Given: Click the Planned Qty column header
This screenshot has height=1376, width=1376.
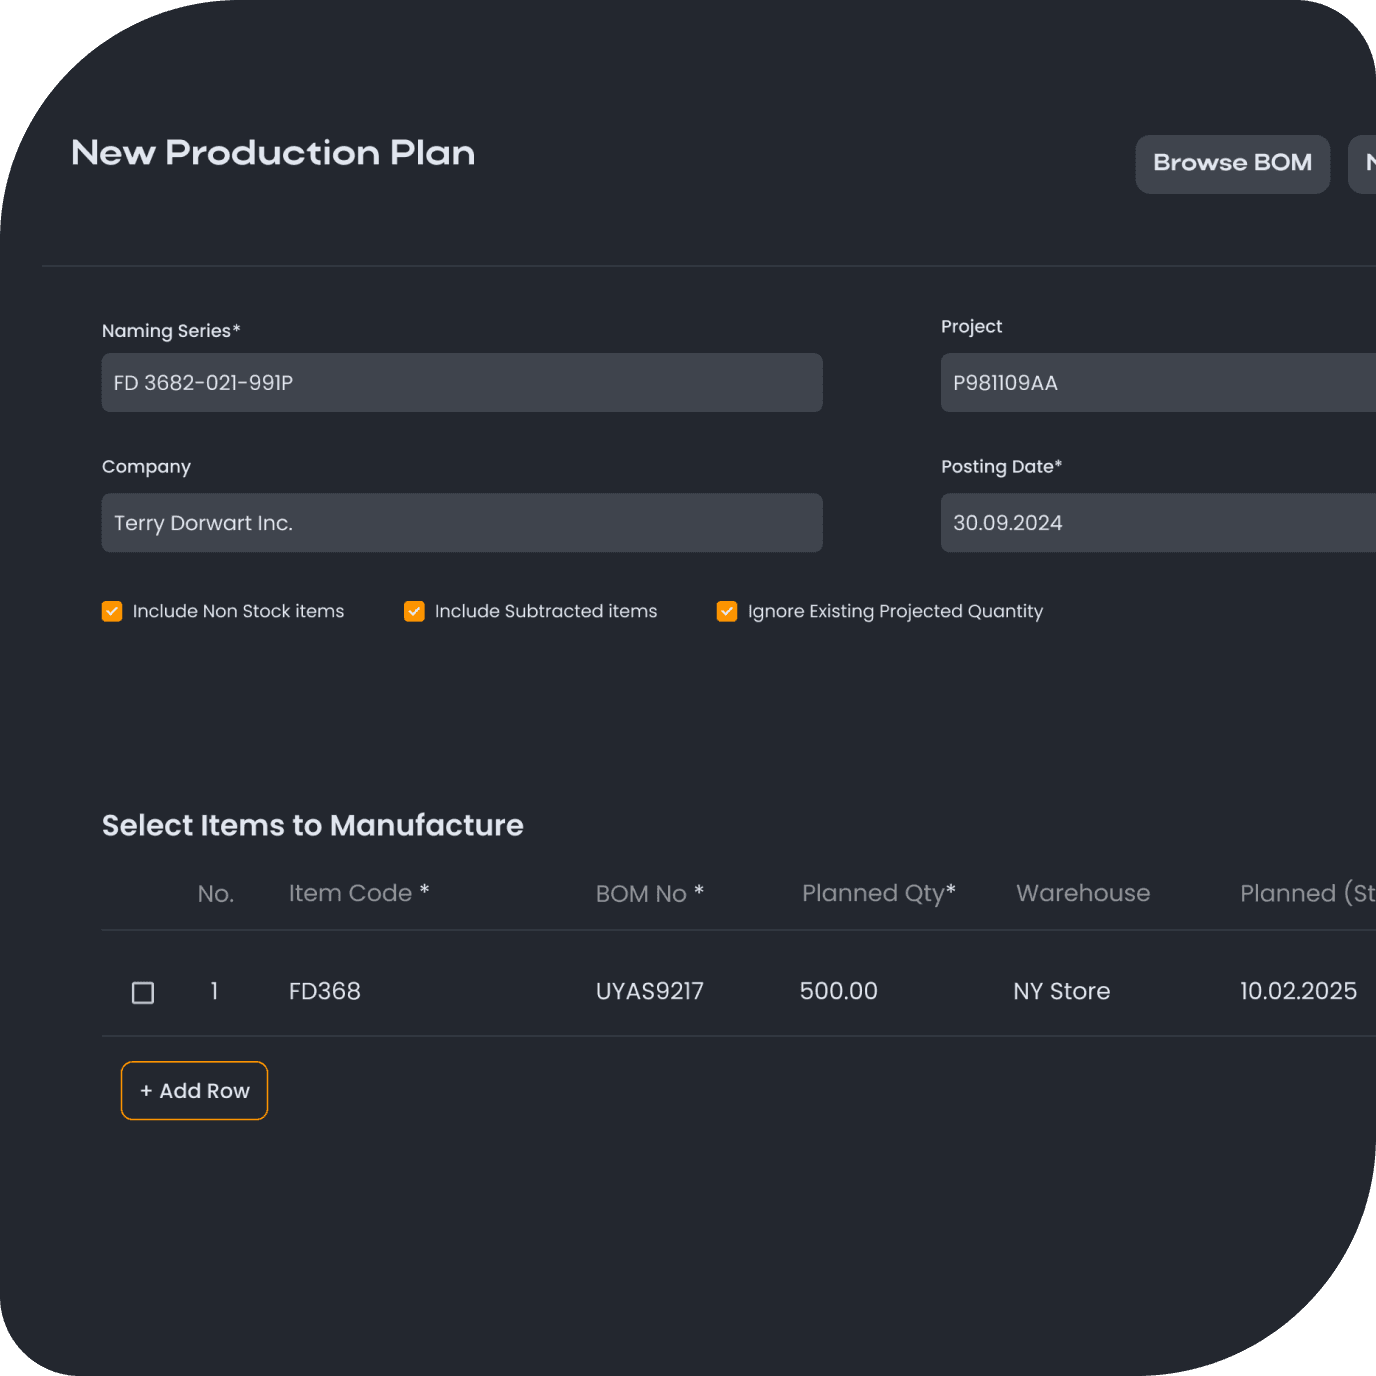Looking at the screenshot, I should [879, 893].
